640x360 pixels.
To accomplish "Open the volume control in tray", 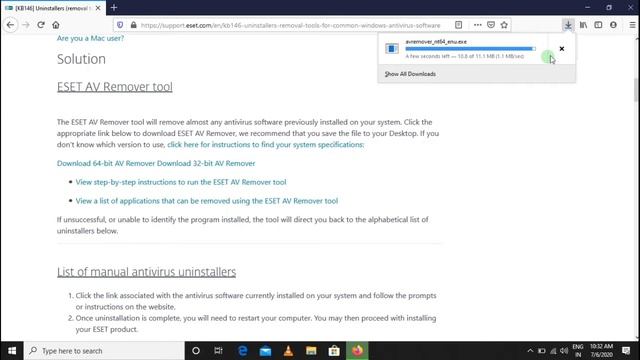I will coord(564,351).
